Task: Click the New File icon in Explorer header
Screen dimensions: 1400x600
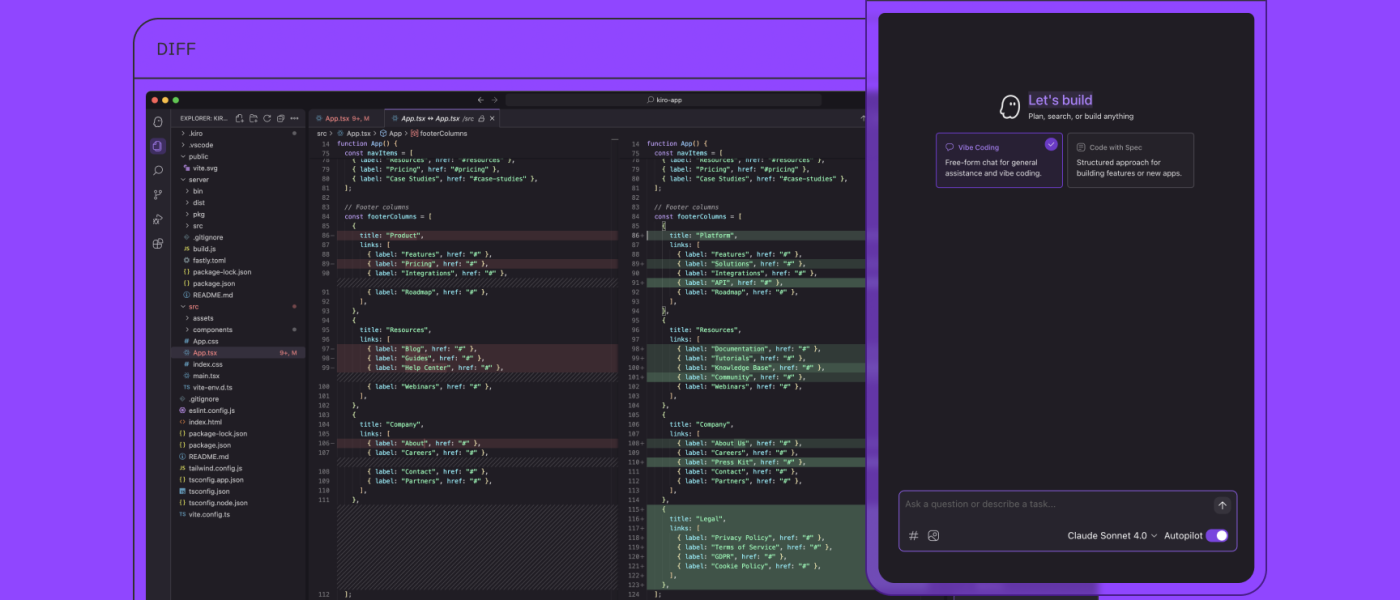Action: coord(240,118)
